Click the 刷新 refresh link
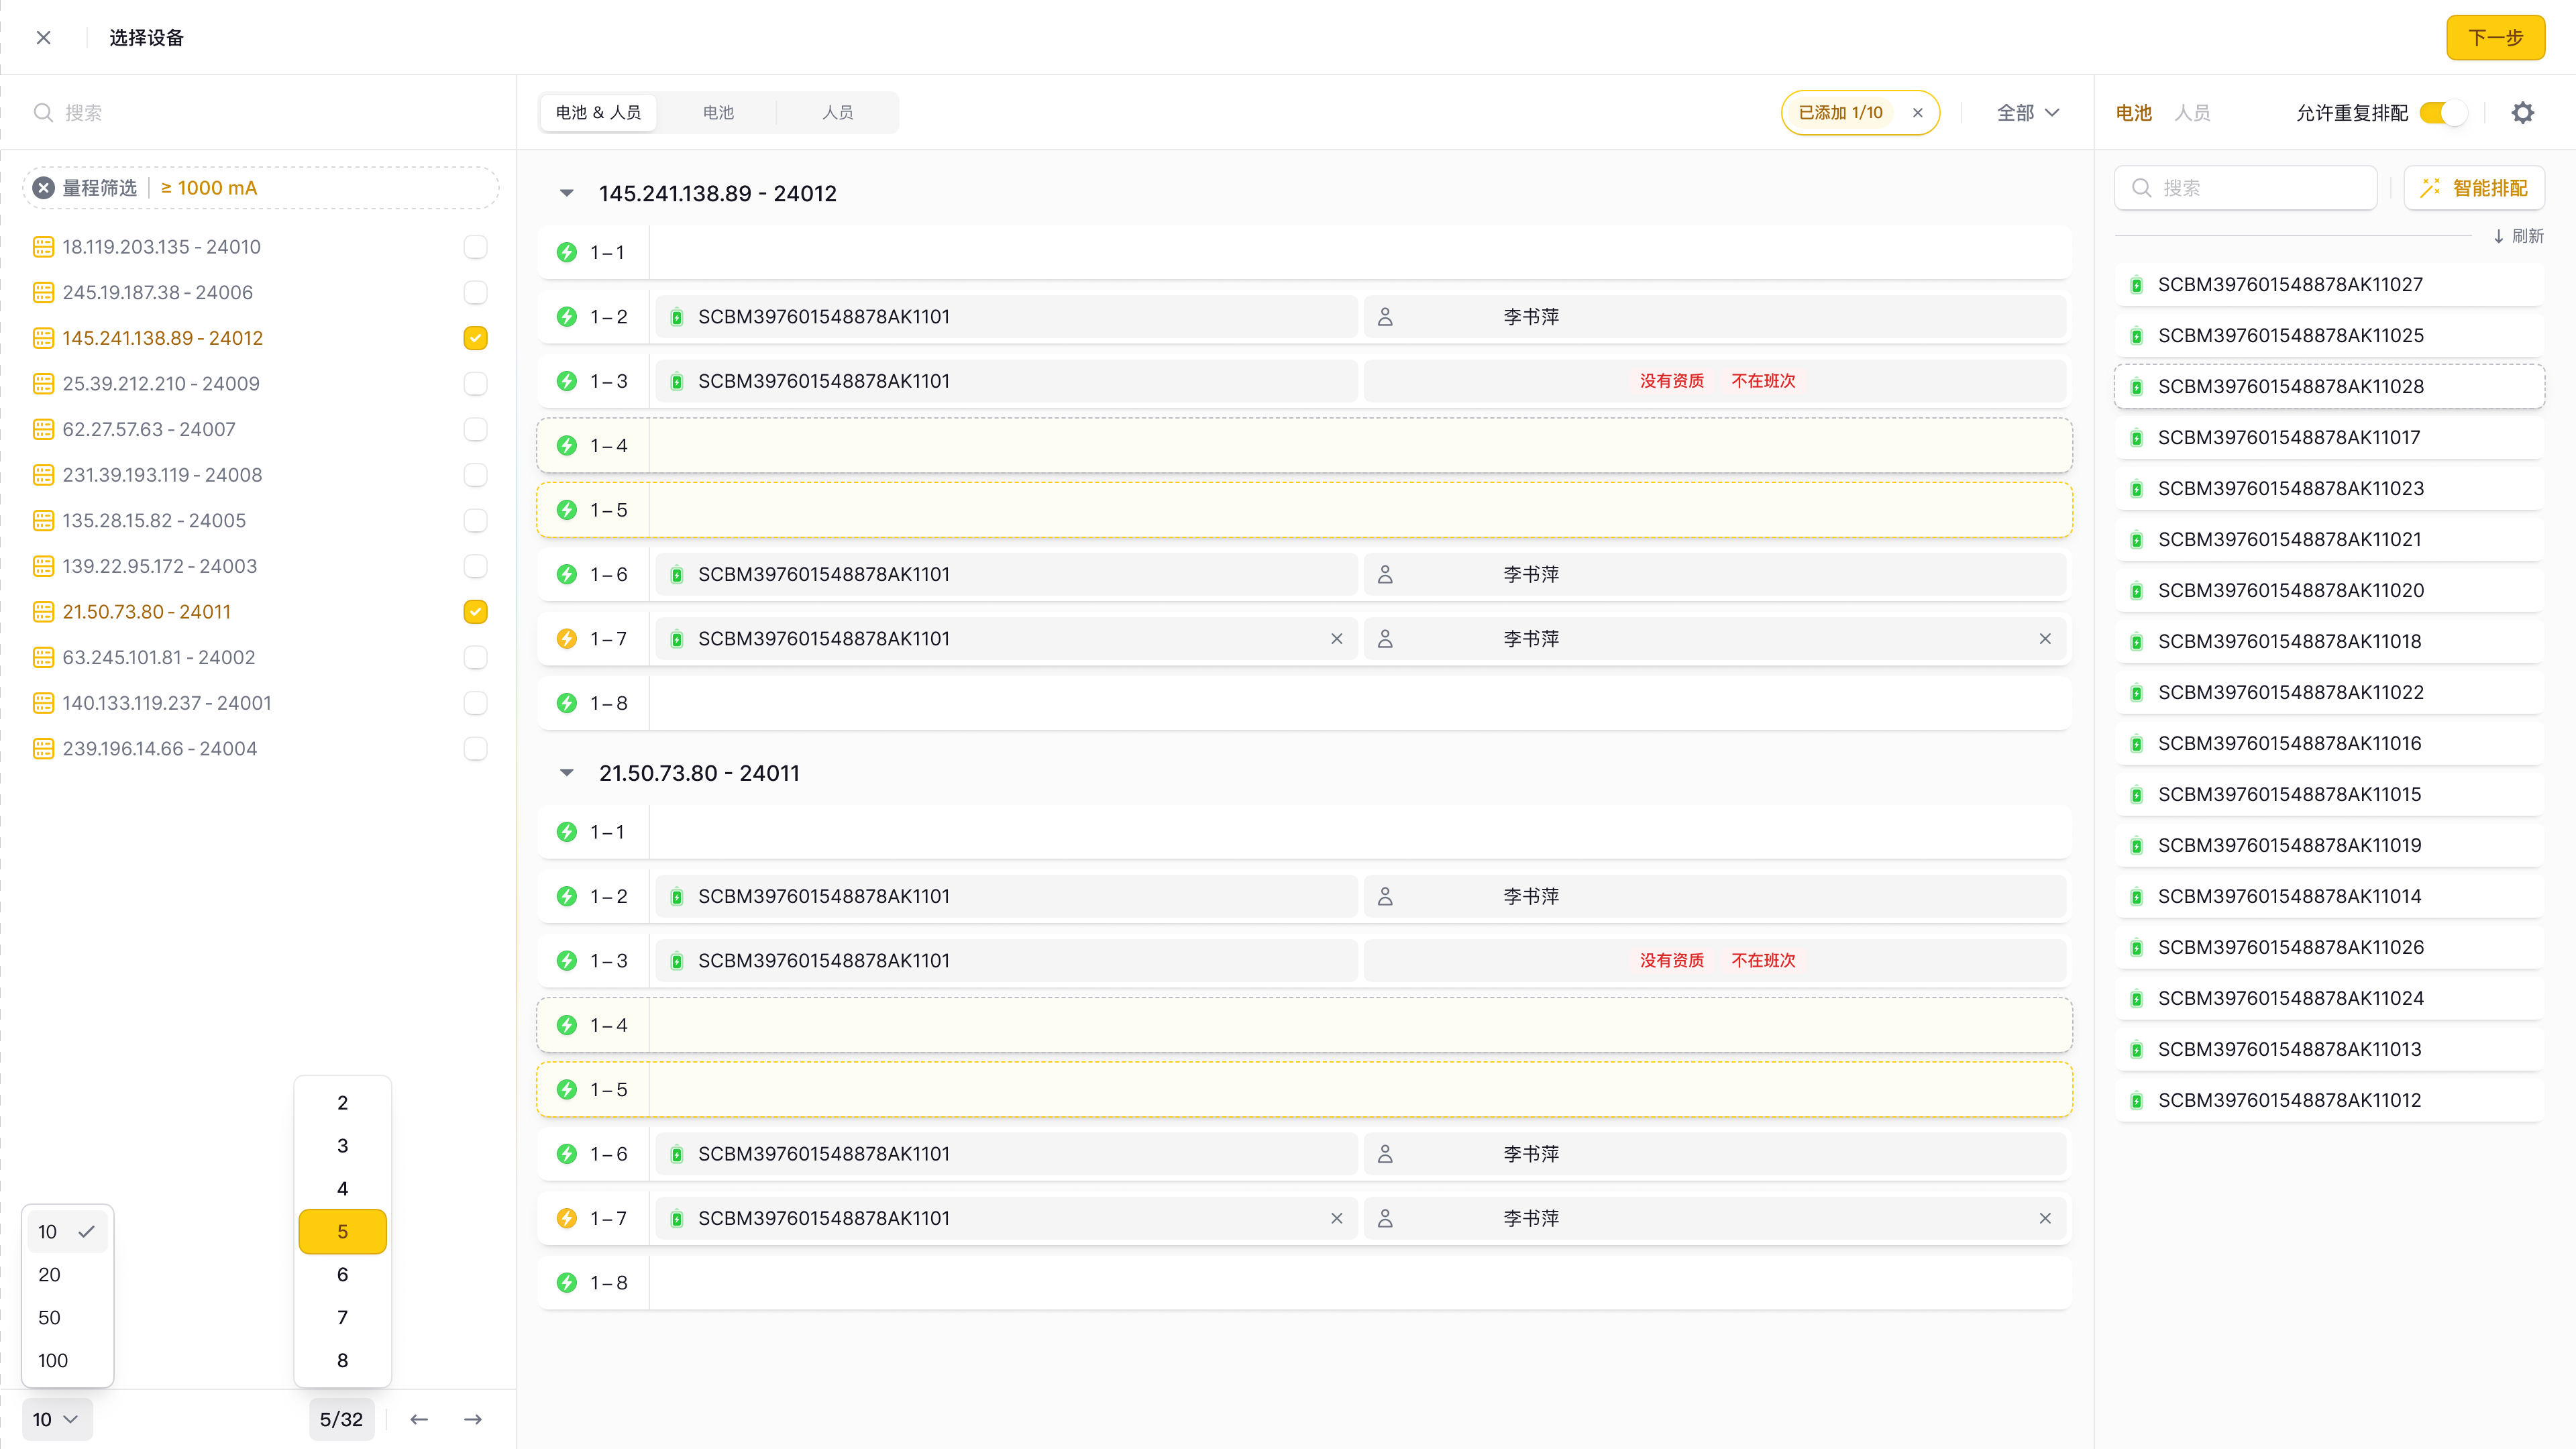 coord(2518,236)
